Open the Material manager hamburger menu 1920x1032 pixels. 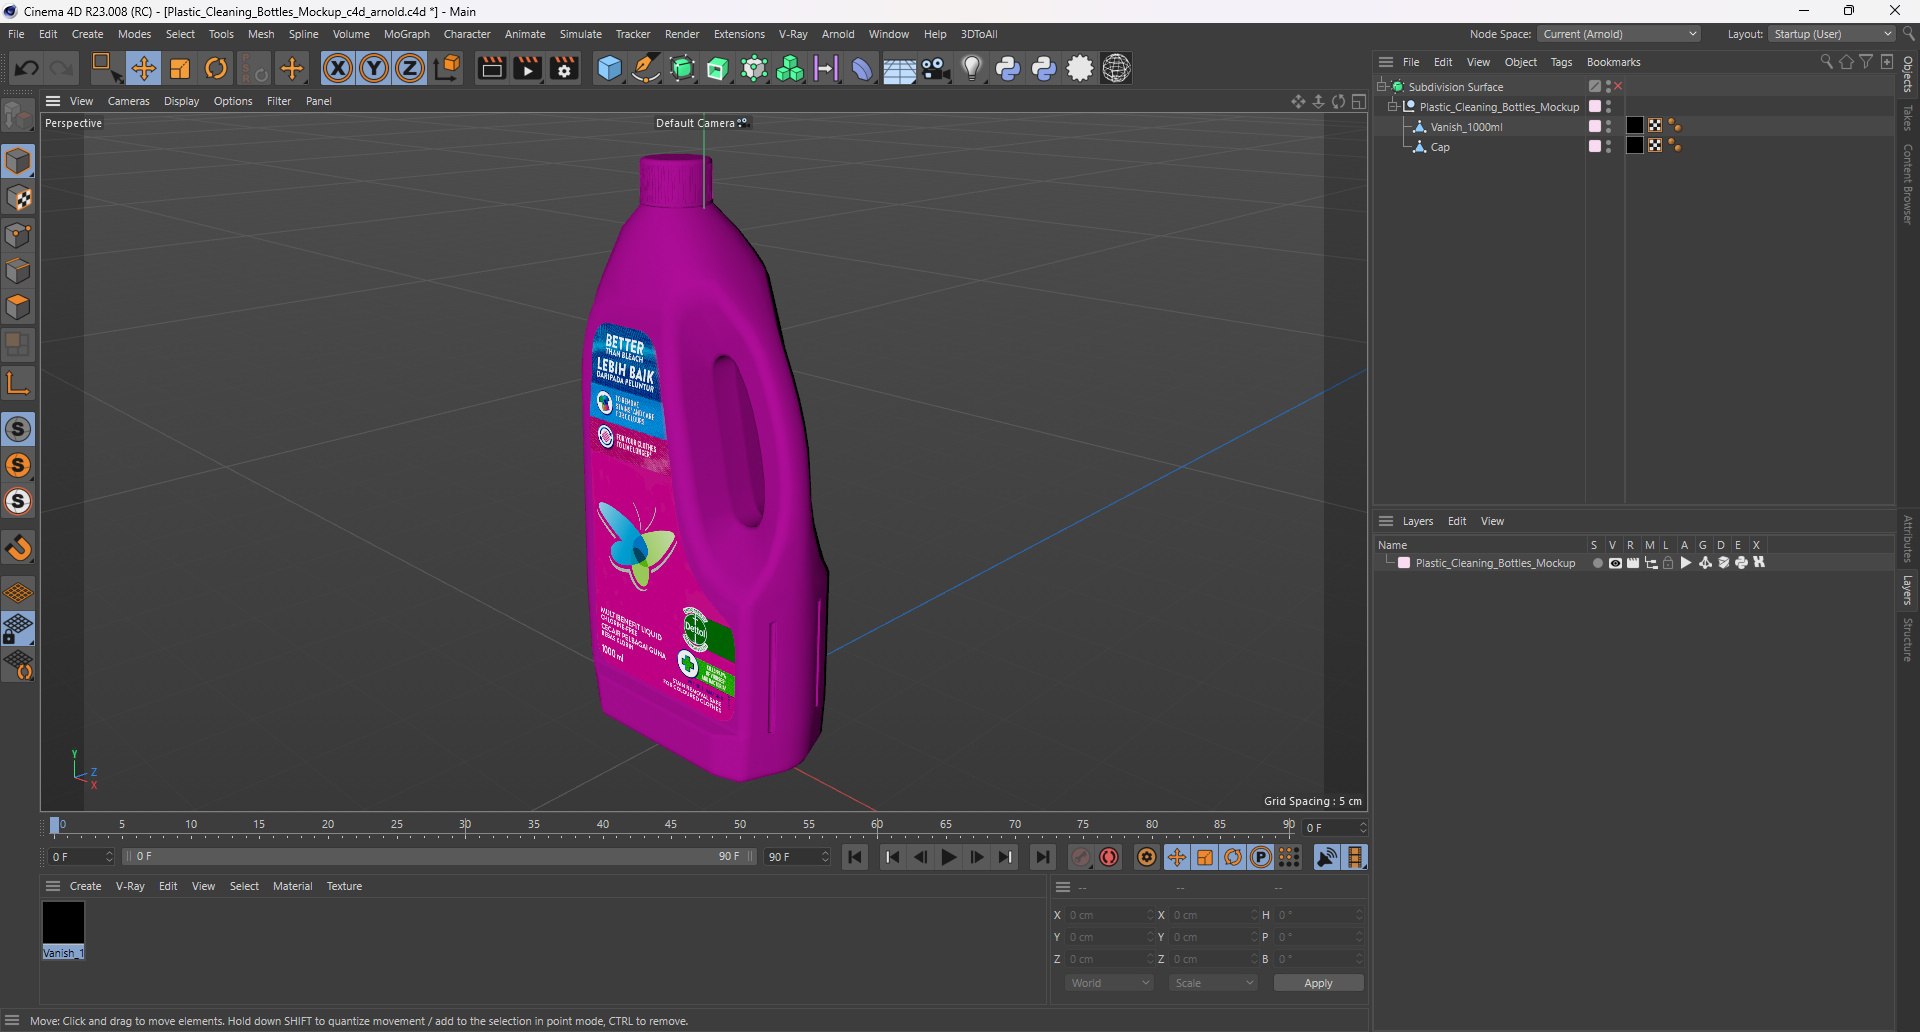pos(53,886)
